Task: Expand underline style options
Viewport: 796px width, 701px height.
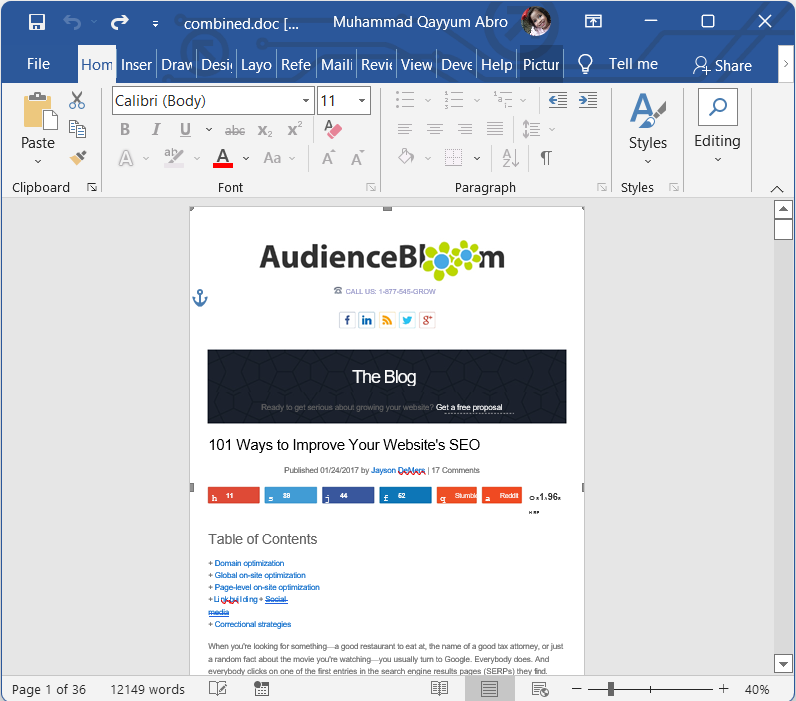Action: click(x=209, y=129)
